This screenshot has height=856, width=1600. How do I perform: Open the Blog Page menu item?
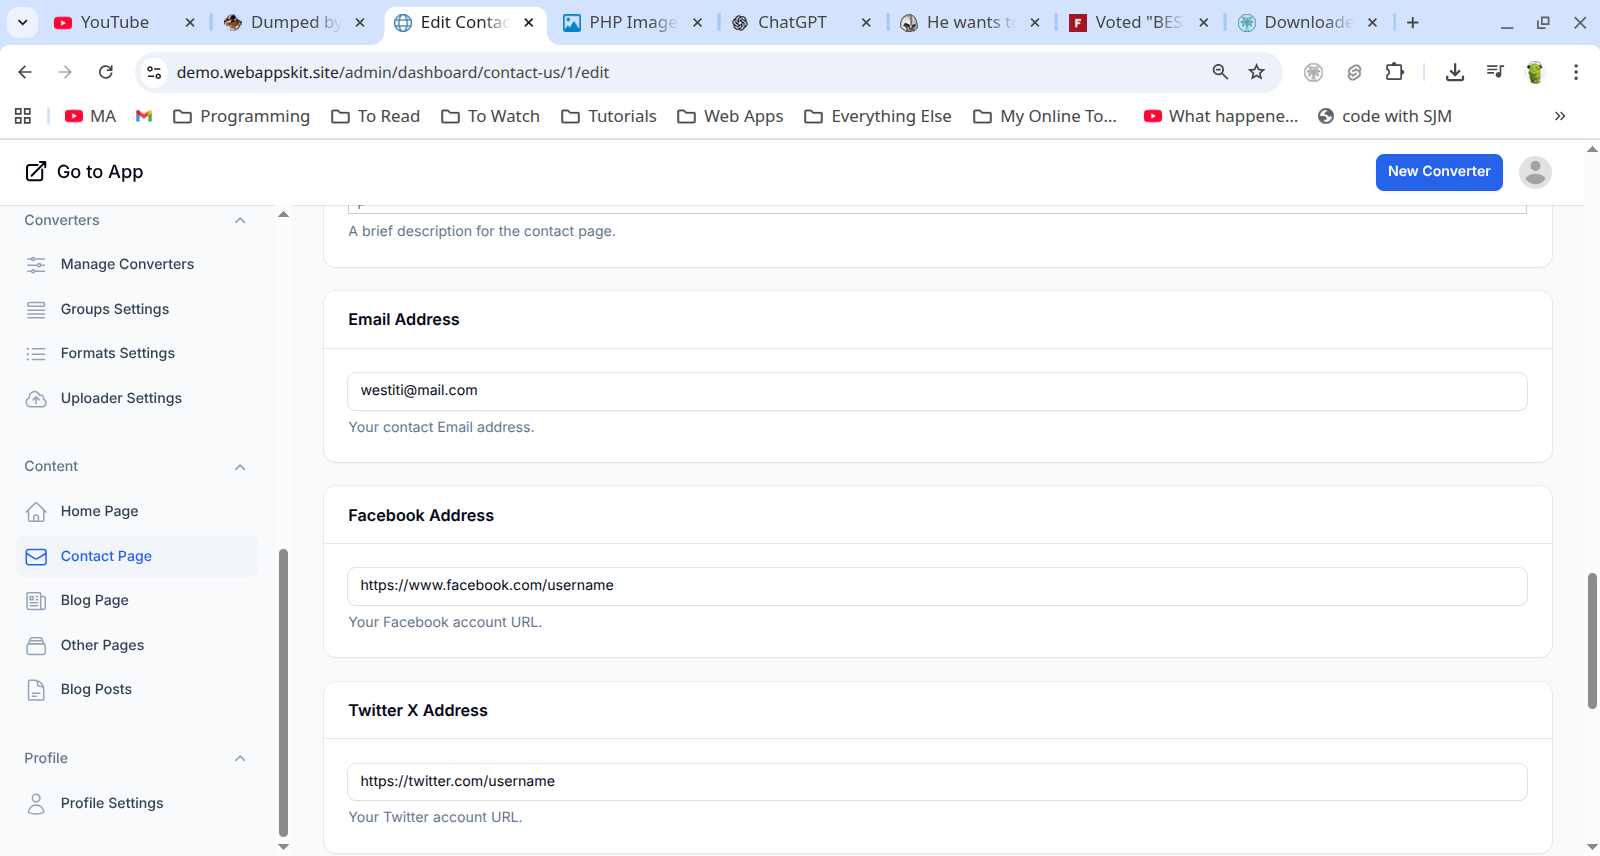[95, 601]
